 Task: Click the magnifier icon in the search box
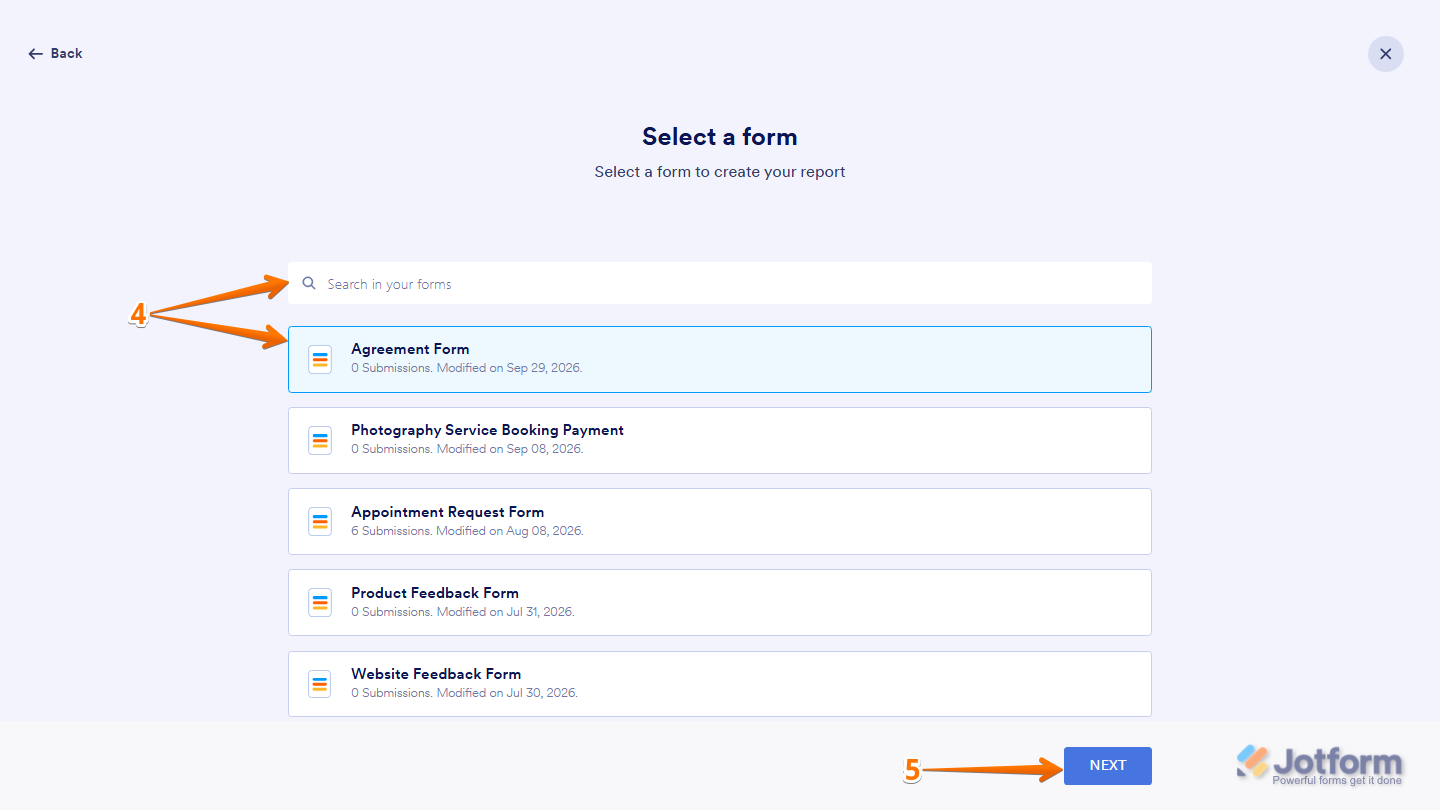310,284
